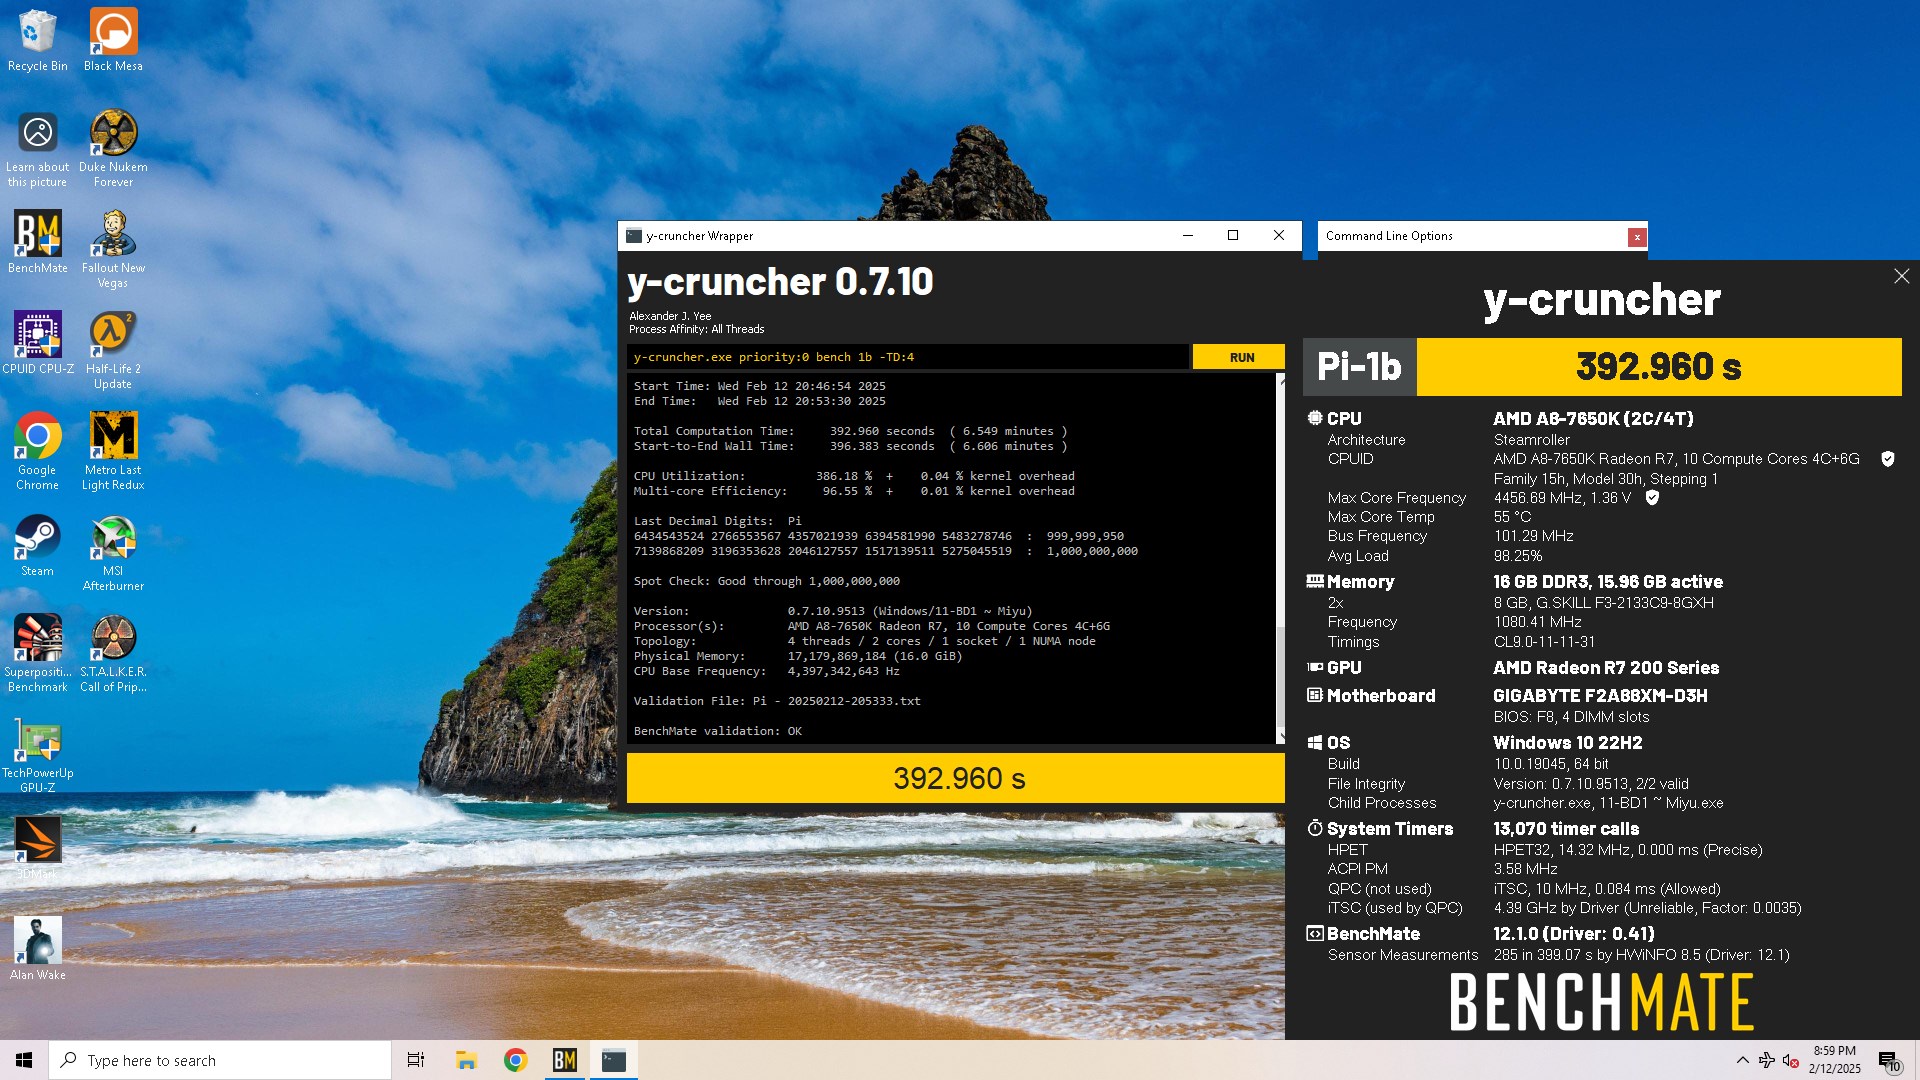Click 'Validation File' line in console
This screenshot has height=1080, width=1920.
(x=777, y=701)
